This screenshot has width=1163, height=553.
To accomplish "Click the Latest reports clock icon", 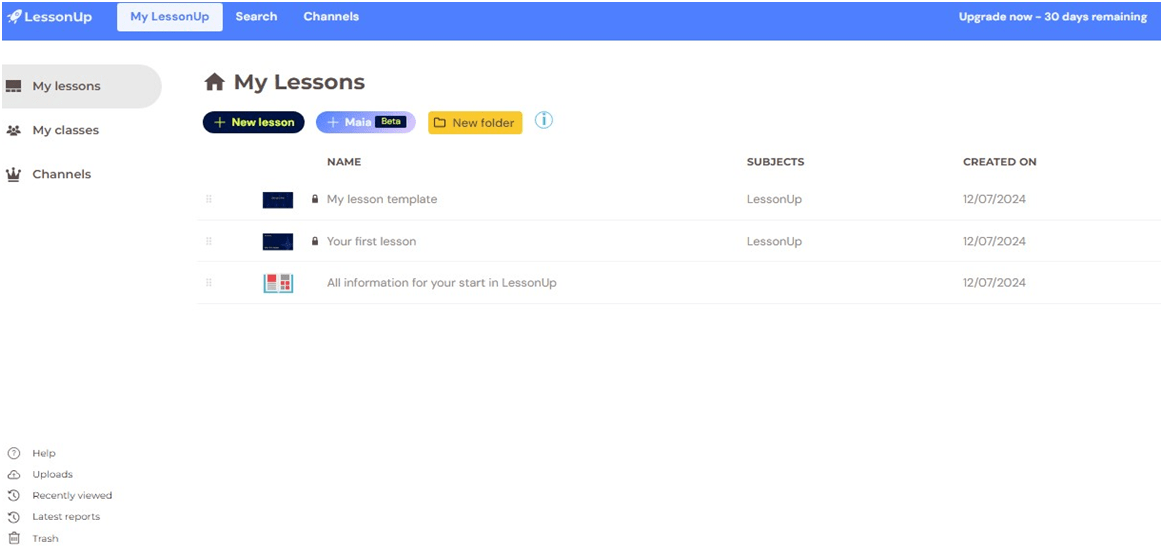I will click(x=13, y=517).
